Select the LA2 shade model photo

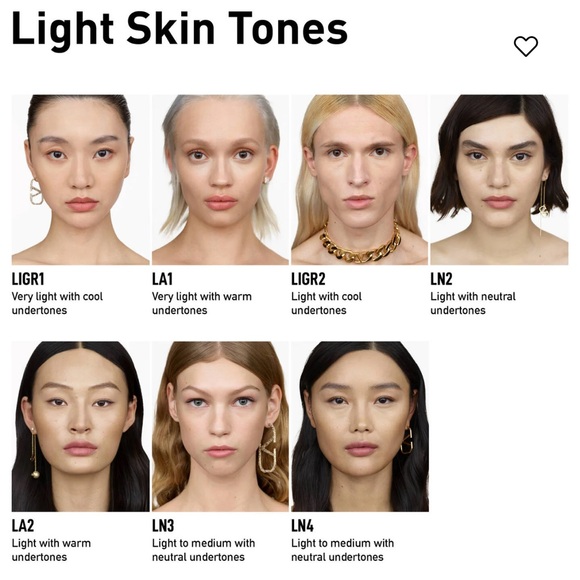[x=81, y=426]
